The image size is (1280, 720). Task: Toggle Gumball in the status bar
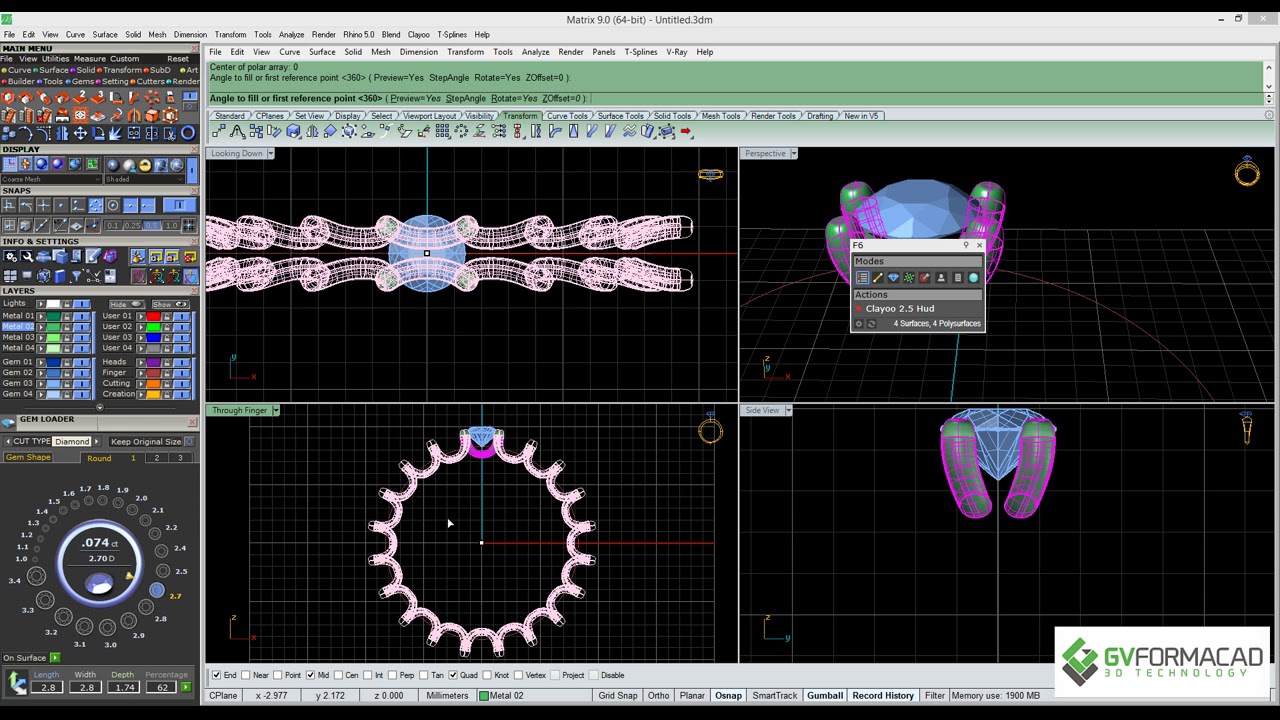[825, 695]
